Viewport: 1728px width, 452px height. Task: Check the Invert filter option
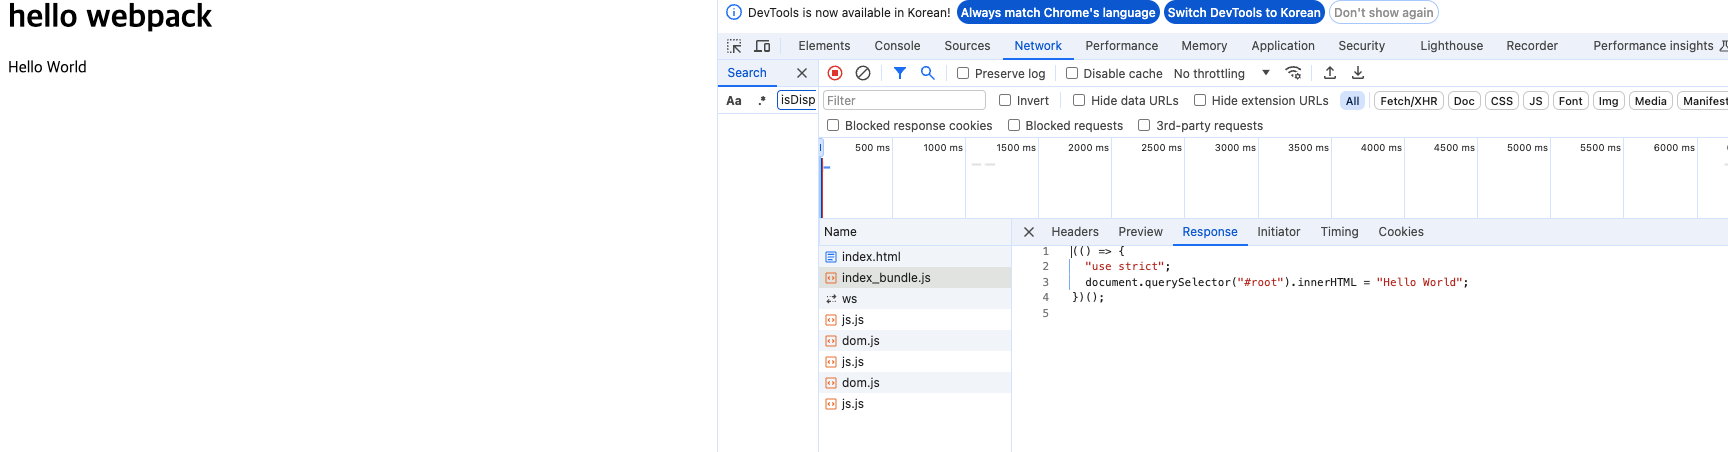(x=1005, y=100)
